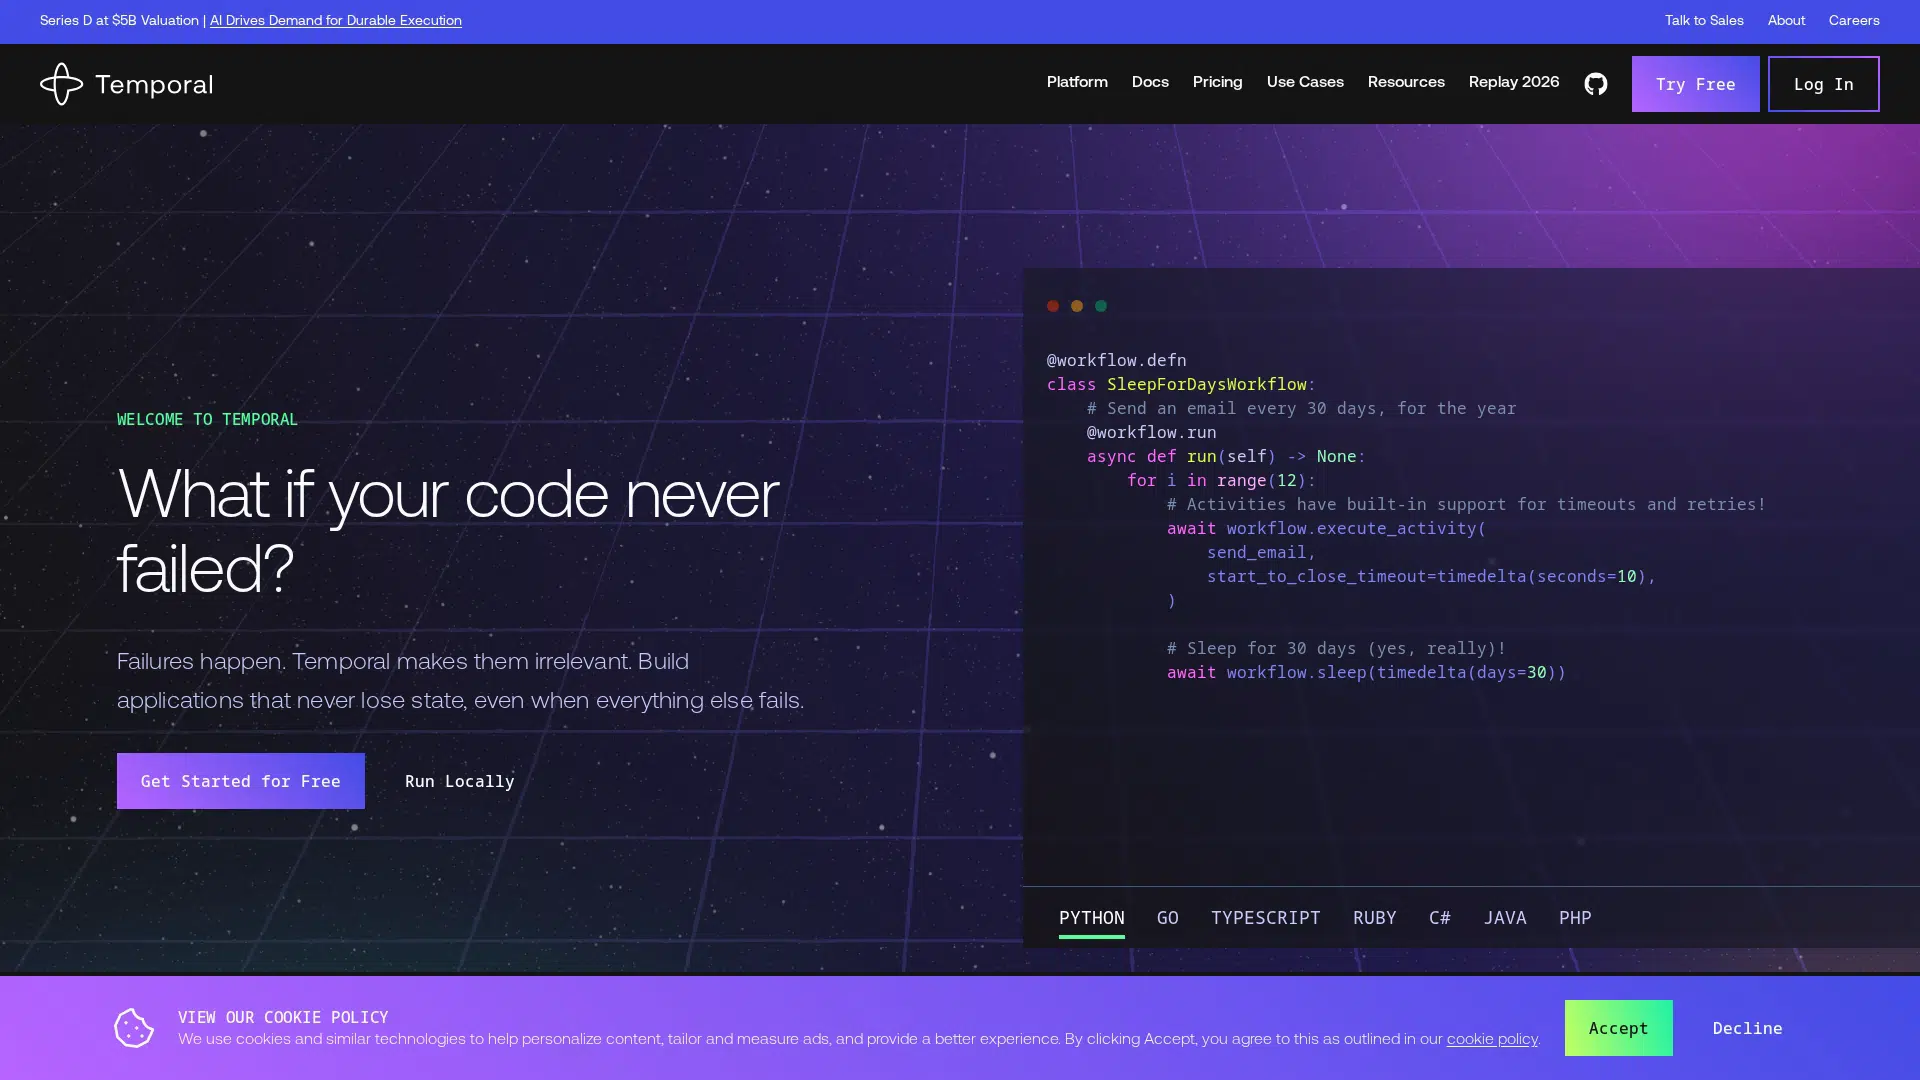
Task: Open the PHP code tab
Action: click(1574, 918)
